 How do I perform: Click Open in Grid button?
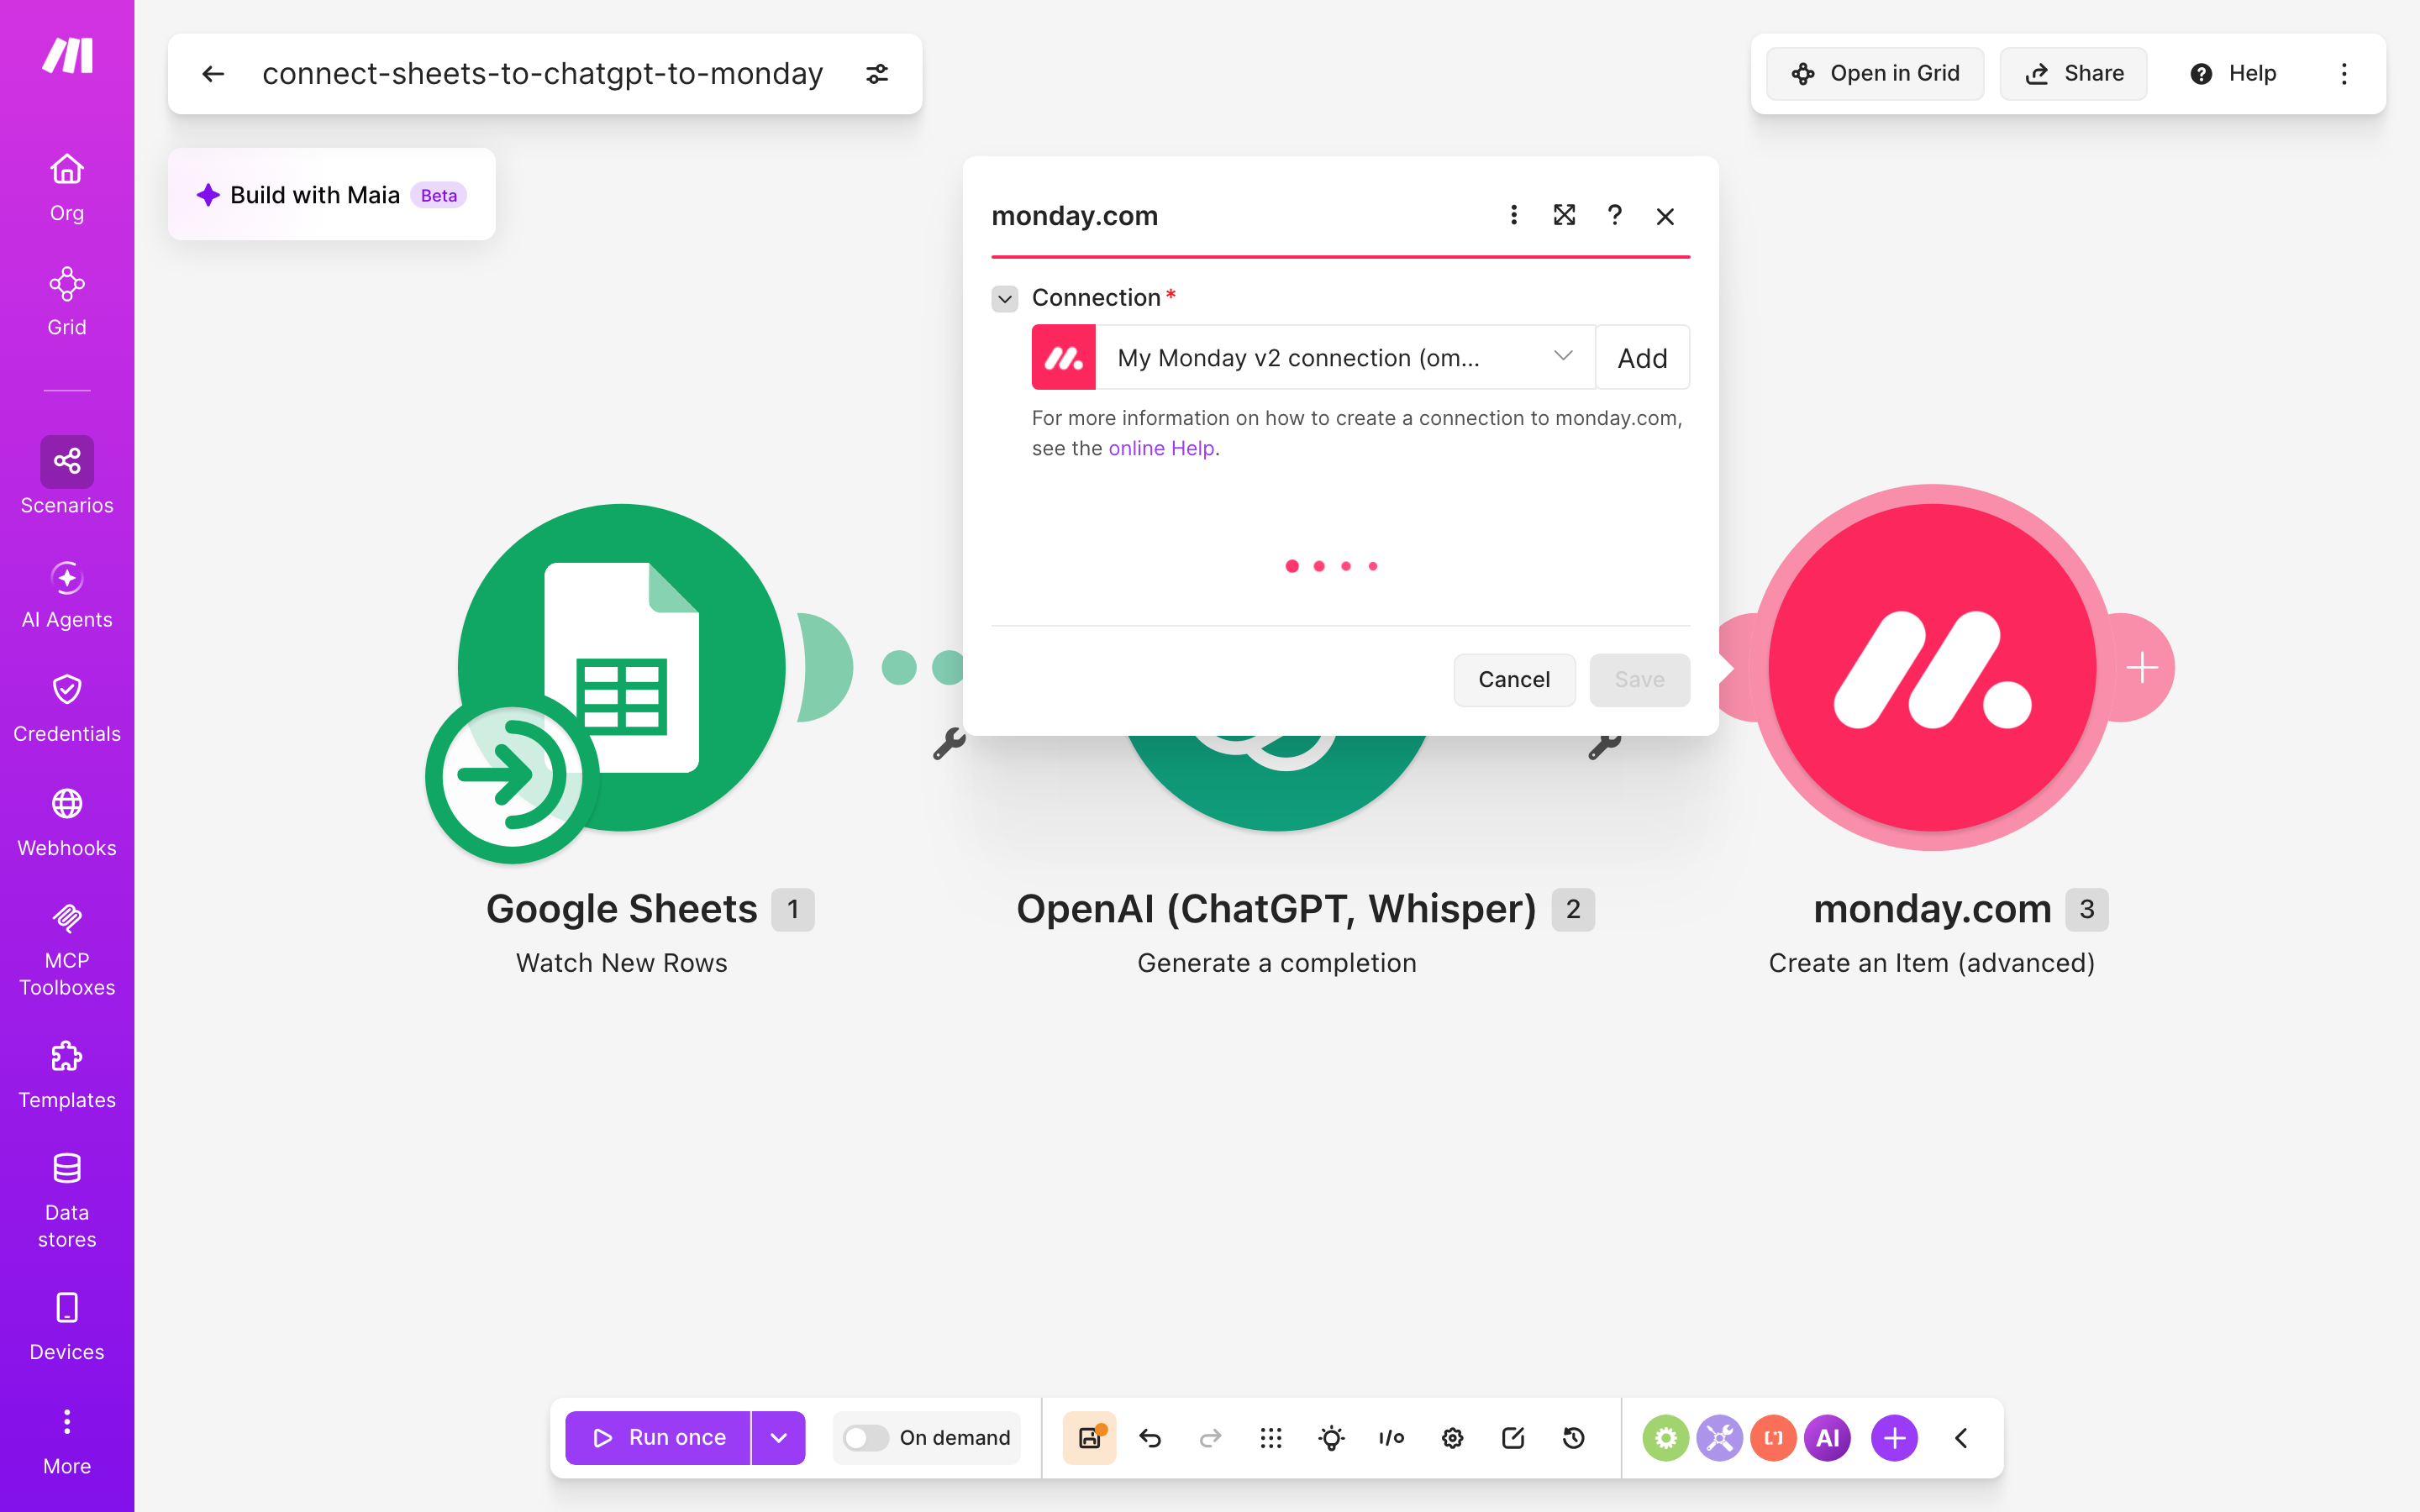(x=1875, y=74)
